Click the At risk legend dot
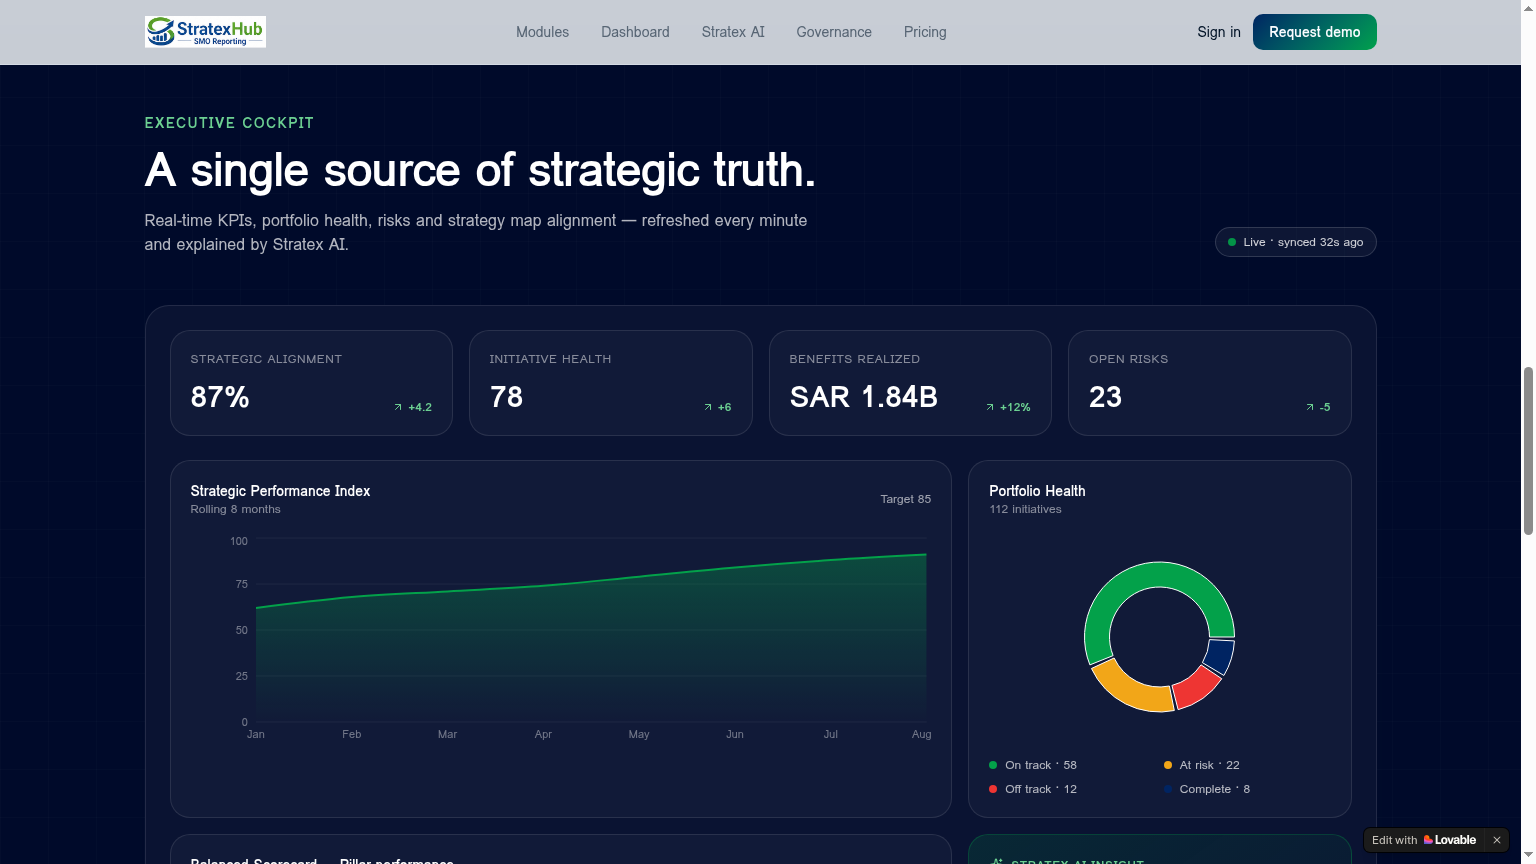 (x=1167, y=765)
